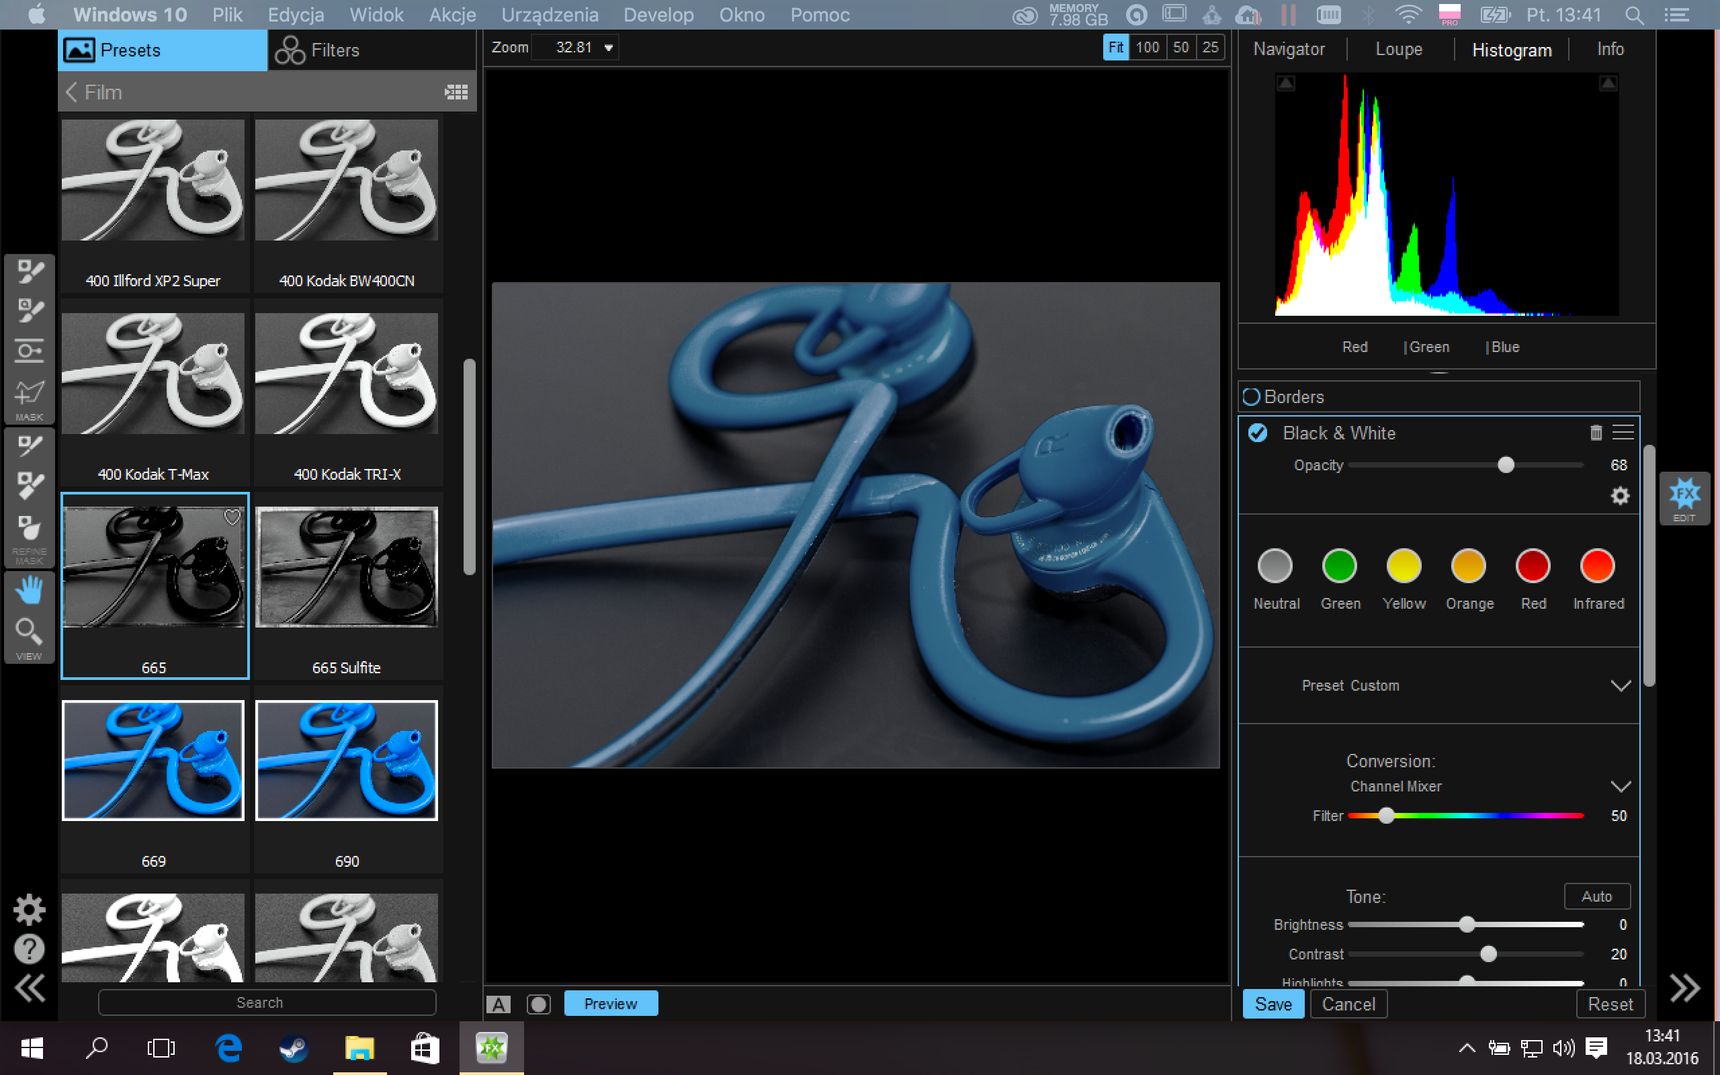Toggle the A compare view icon

(x=499, y=1004)
